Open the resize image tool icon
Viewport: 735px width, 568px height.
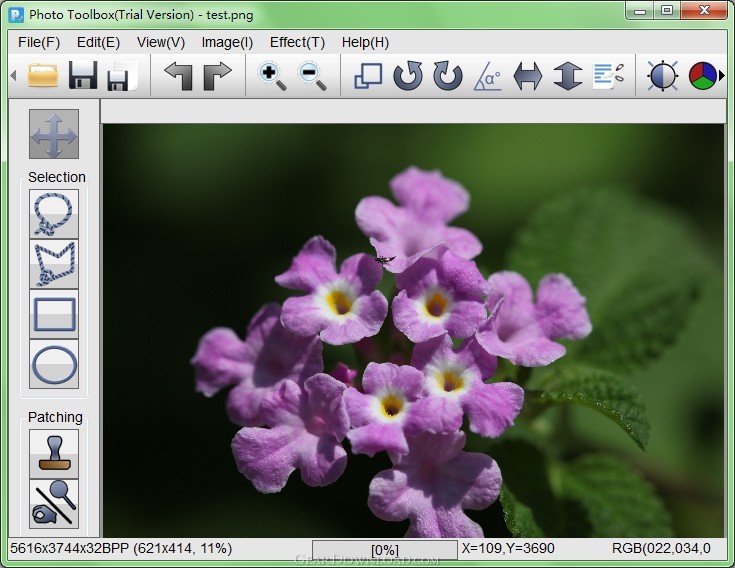tap(368, 75)
